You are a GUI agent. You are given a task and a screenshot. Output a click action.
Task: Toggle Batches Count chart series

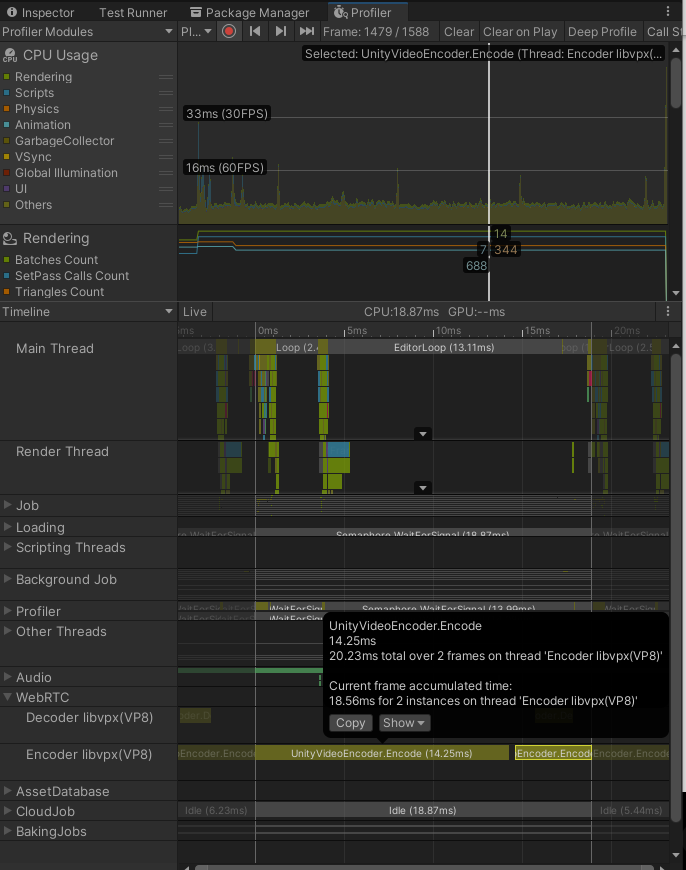coord(7,260)
